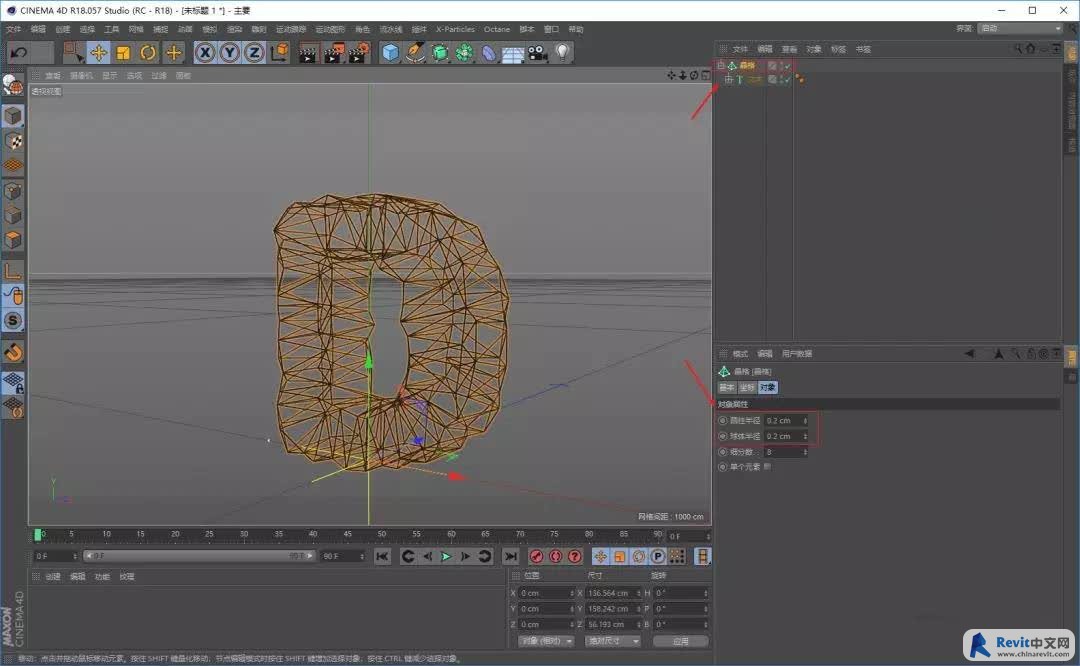
Task: Go to the start of animation
Action: [382, 556]
